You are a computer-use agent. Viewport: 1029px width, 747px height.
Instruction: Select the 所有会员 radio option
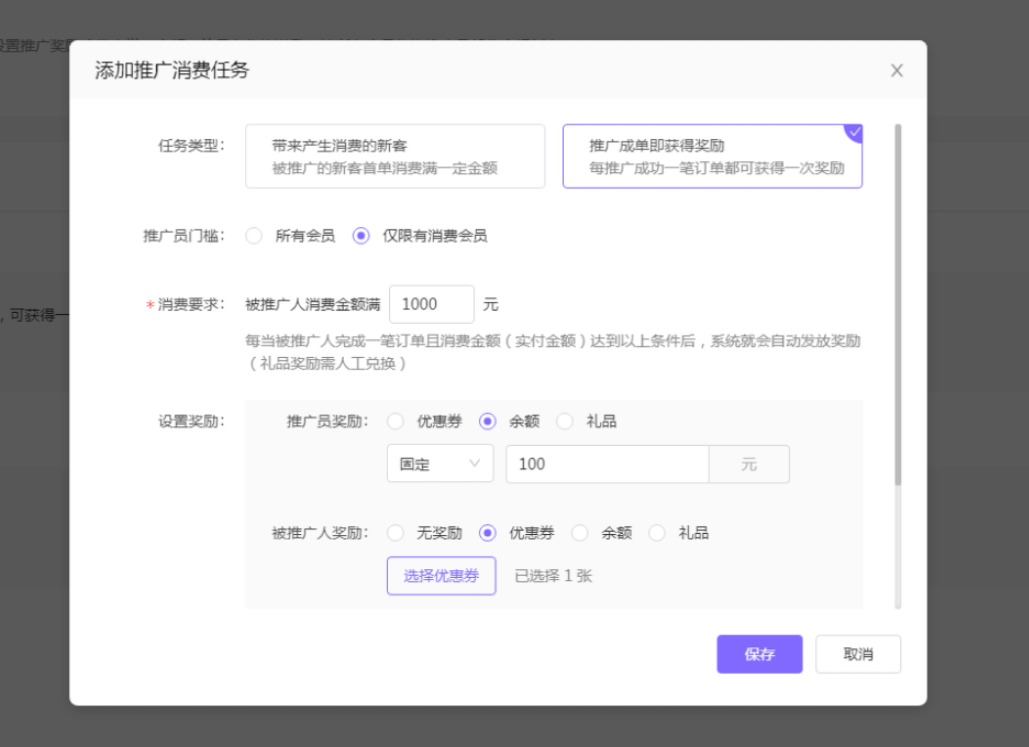(254, 236)
